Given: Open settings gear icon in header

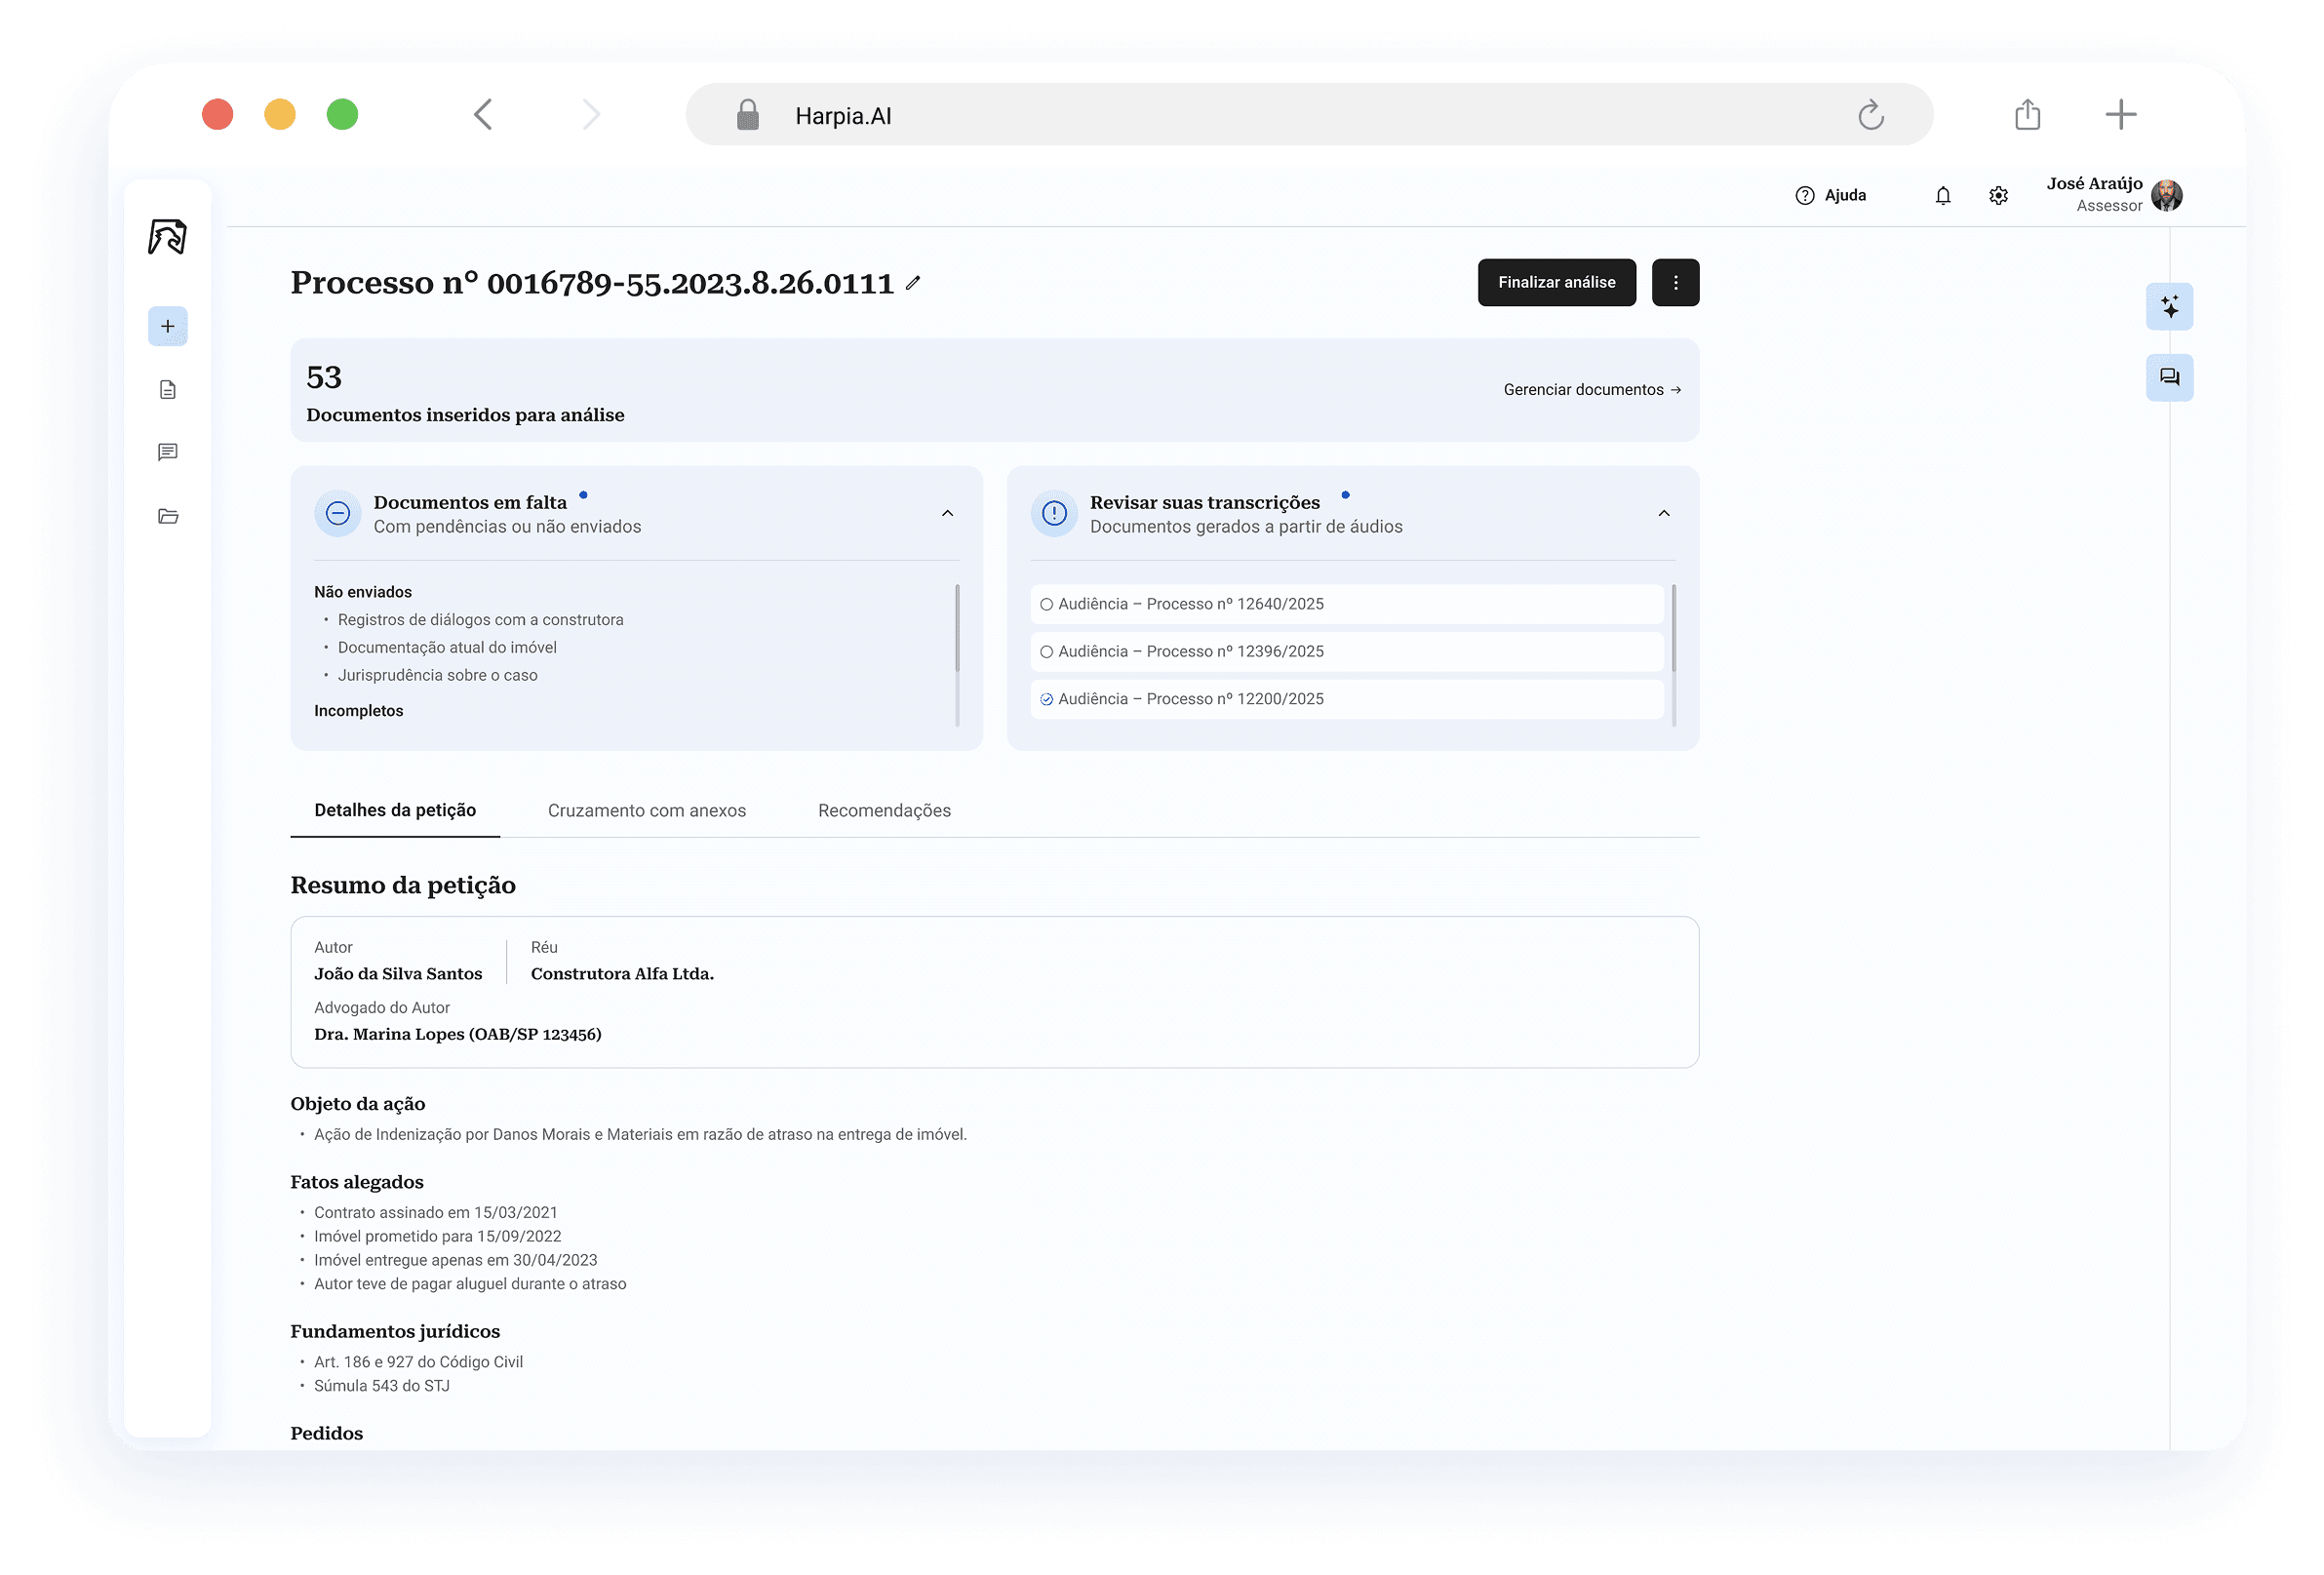Looking at the screenshot, I should [x=1998, y=196].
